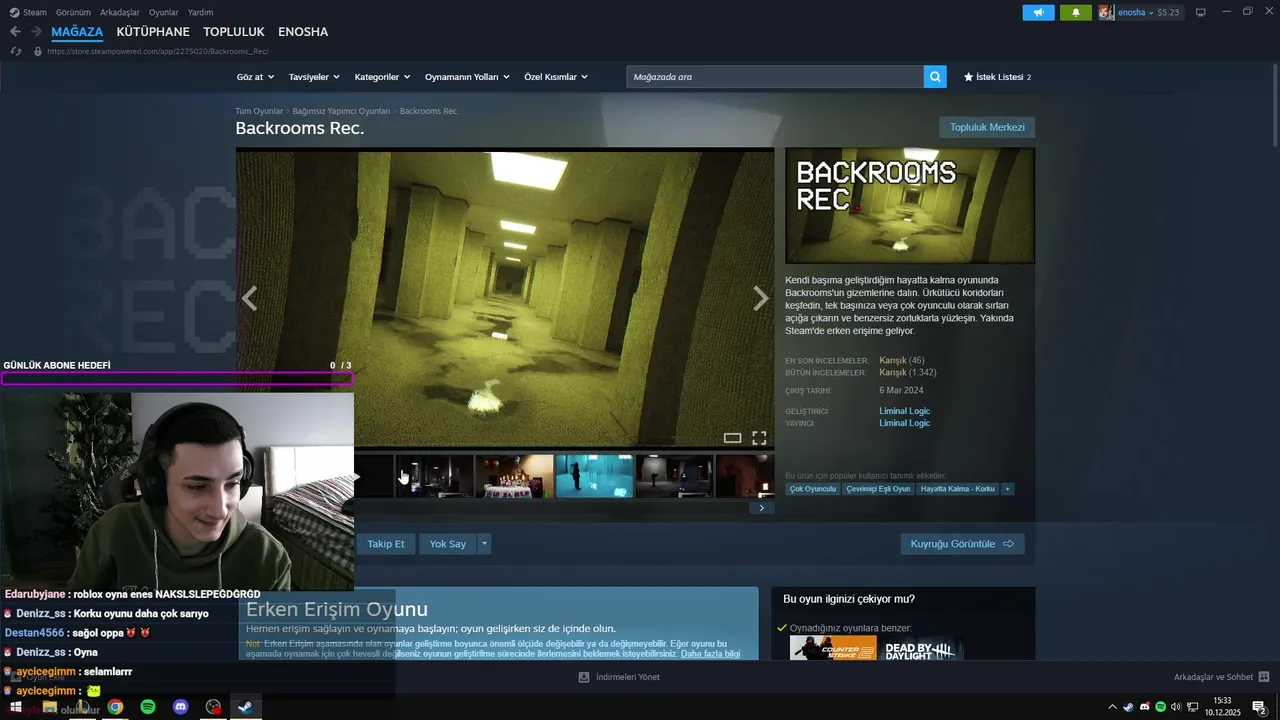Click Daha fazla bilgi link
1280x720 pixels.
pos(710,654)
